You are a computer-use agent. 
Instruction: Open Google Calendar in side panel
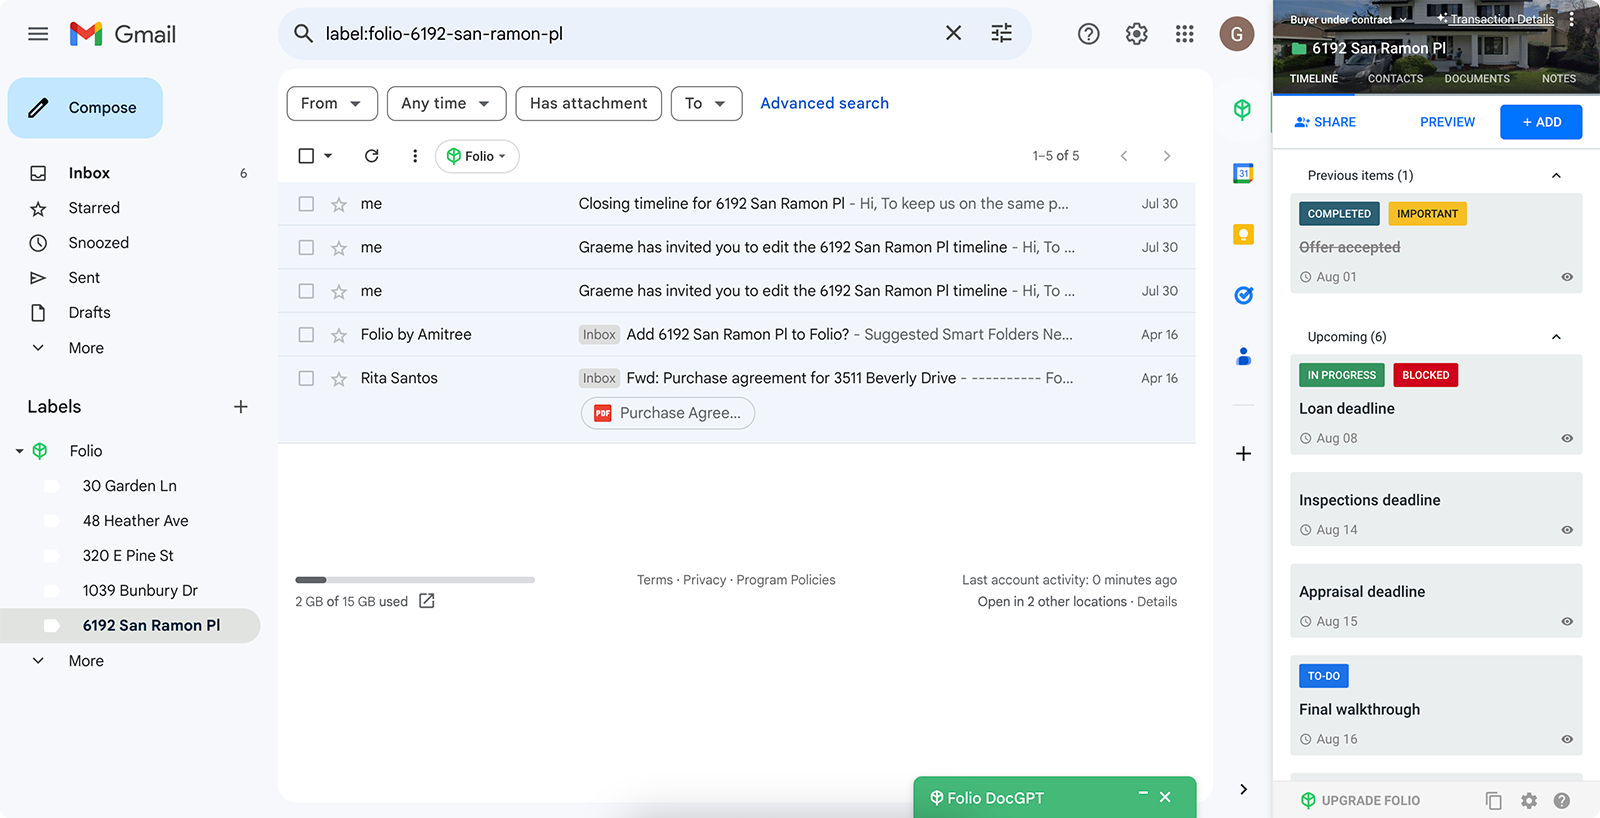pos(1243,173)
